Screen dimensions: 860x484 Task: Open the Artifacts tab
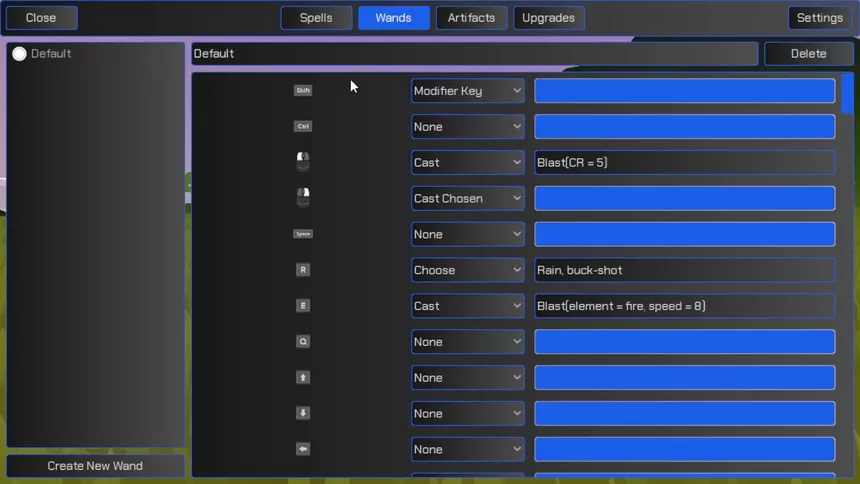point(471,18)
